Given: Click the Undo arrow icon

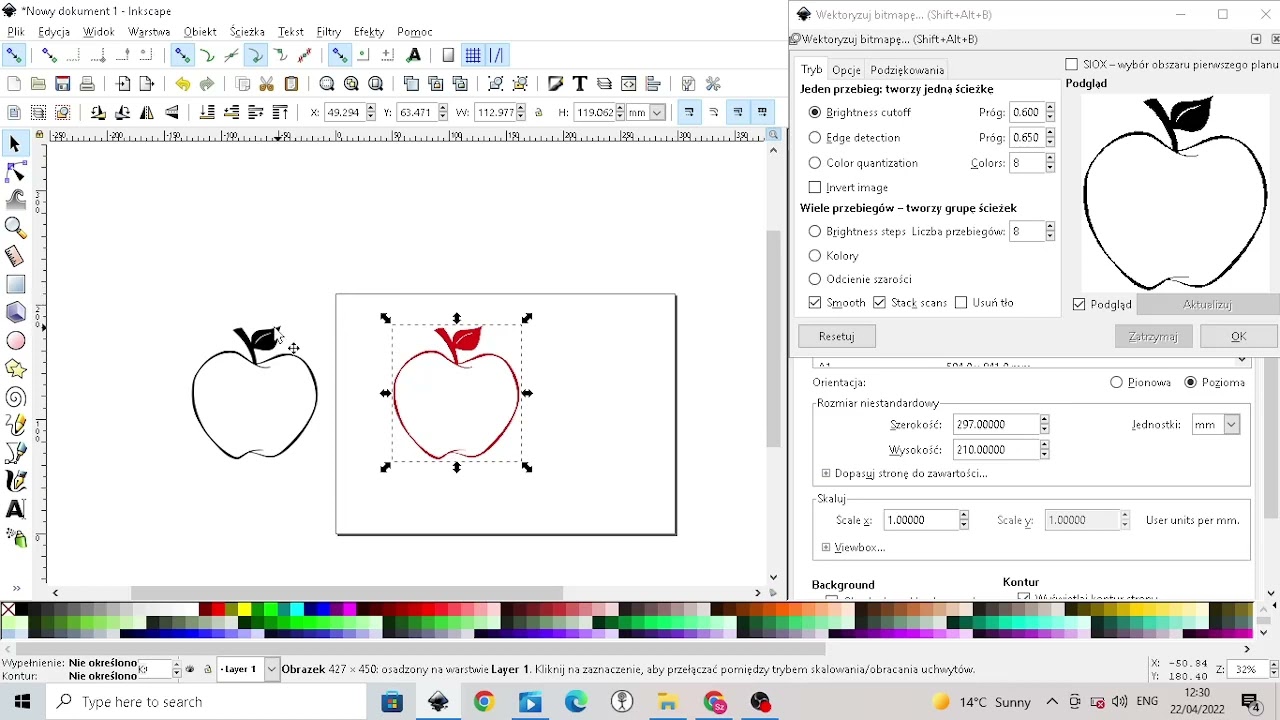Looking at the screenshot, I should pos(182,84).
